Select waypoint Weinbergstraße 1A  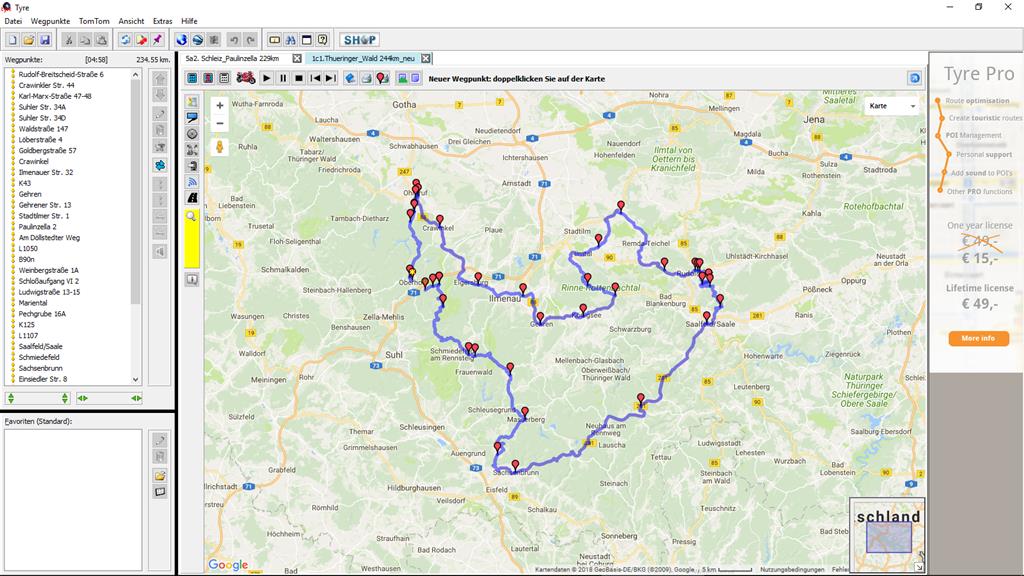tap(48, 270)
